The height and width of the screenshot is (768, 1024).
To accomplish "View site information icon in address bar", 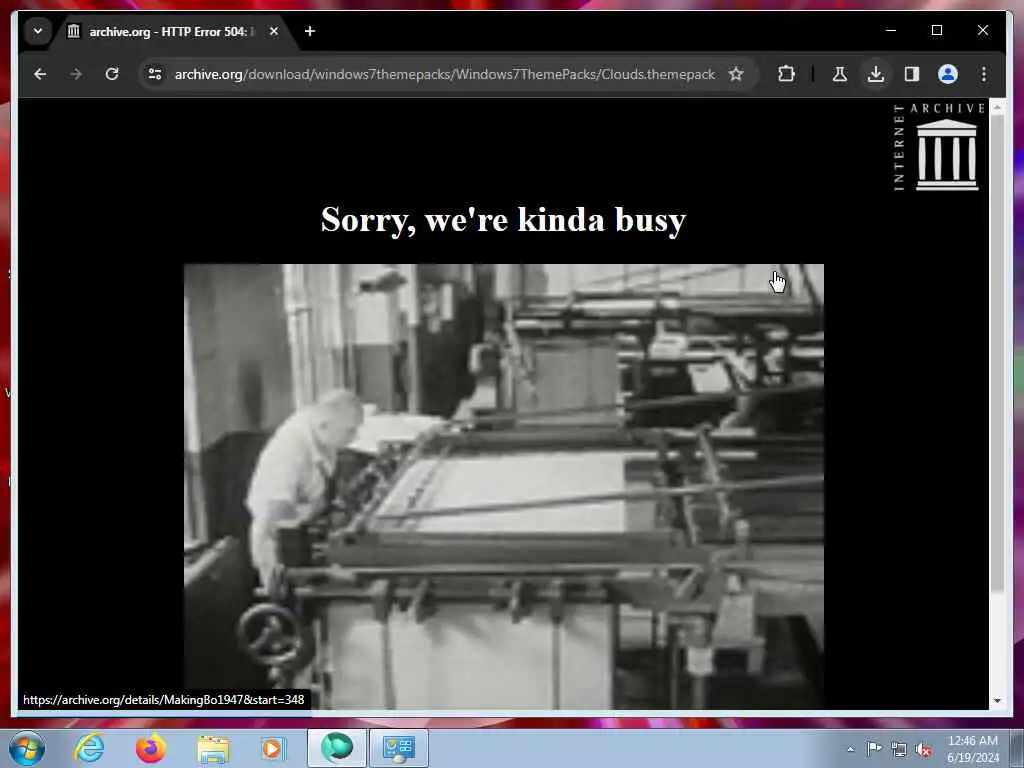I will (155, 74).
